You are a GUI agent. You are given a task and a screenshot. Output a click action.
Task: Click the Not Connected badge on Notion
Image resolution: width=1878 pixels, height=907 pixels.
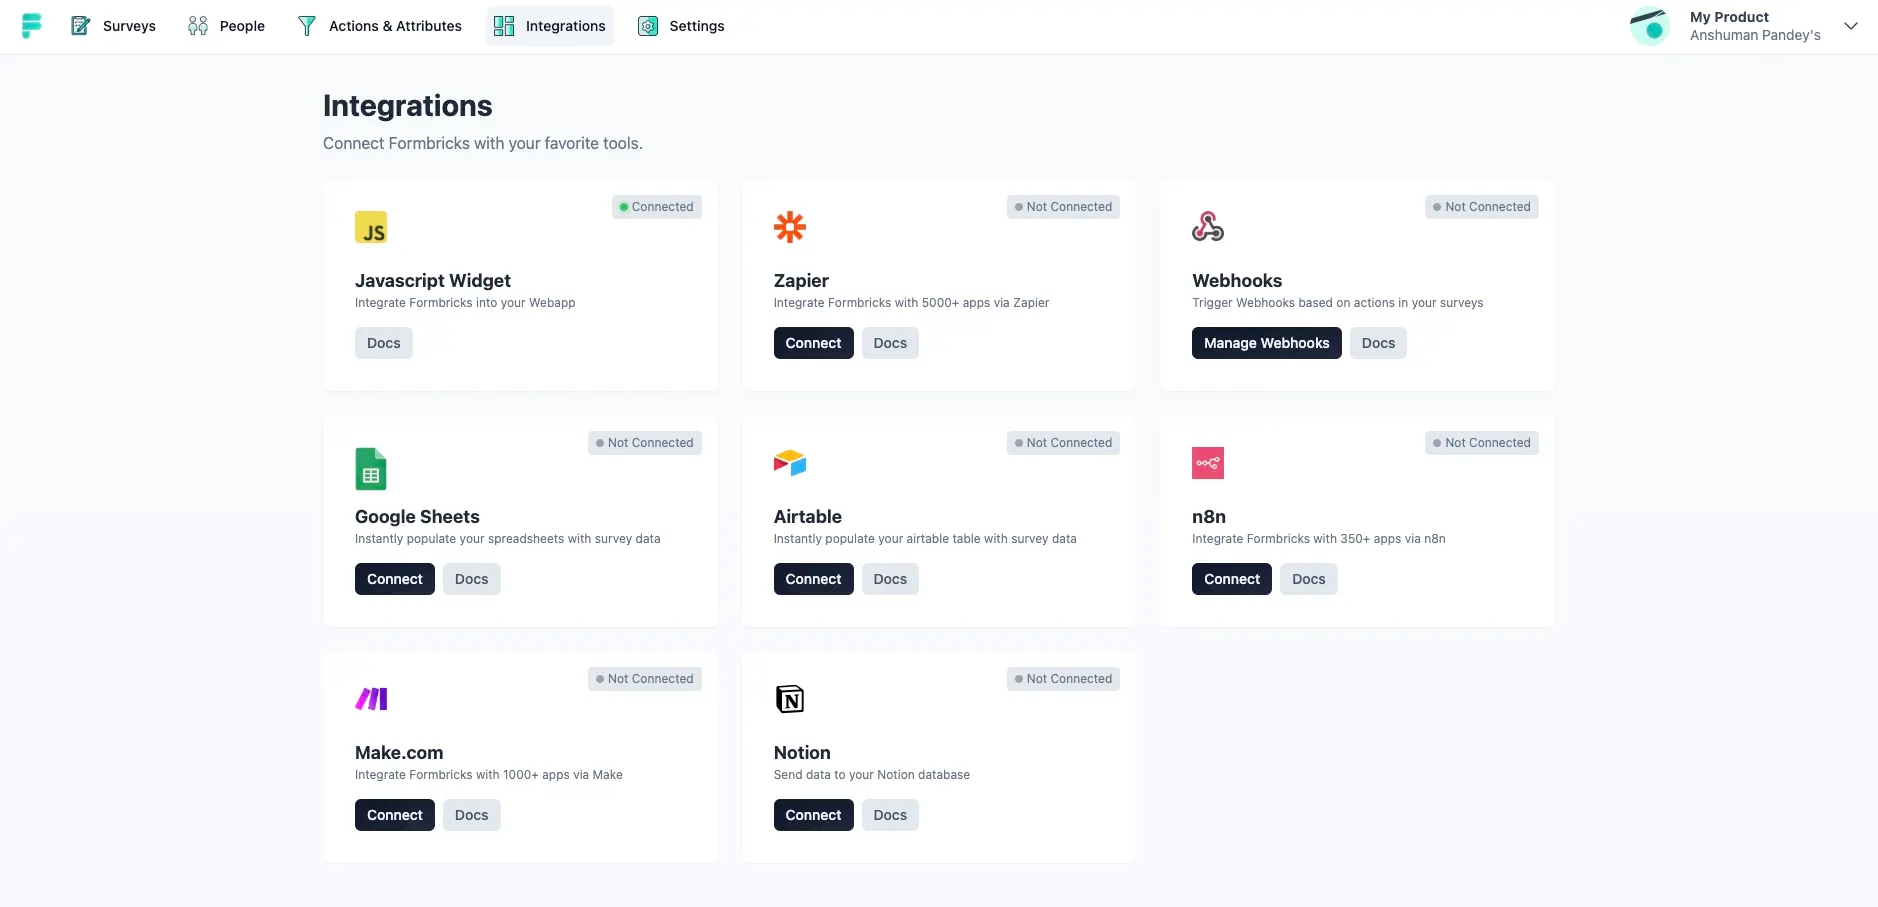(x=1063, y=679)
